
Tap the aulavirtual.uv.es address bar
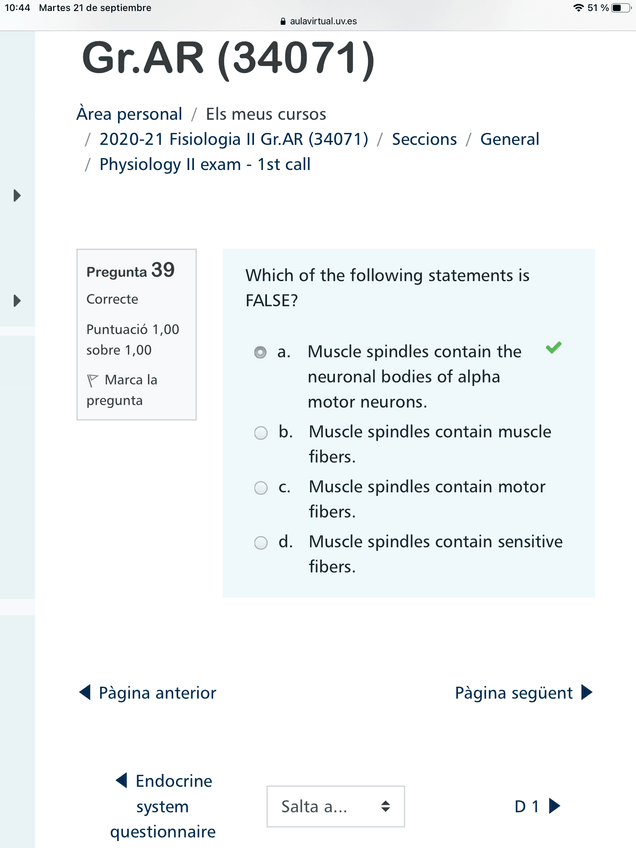coord(322,21)
